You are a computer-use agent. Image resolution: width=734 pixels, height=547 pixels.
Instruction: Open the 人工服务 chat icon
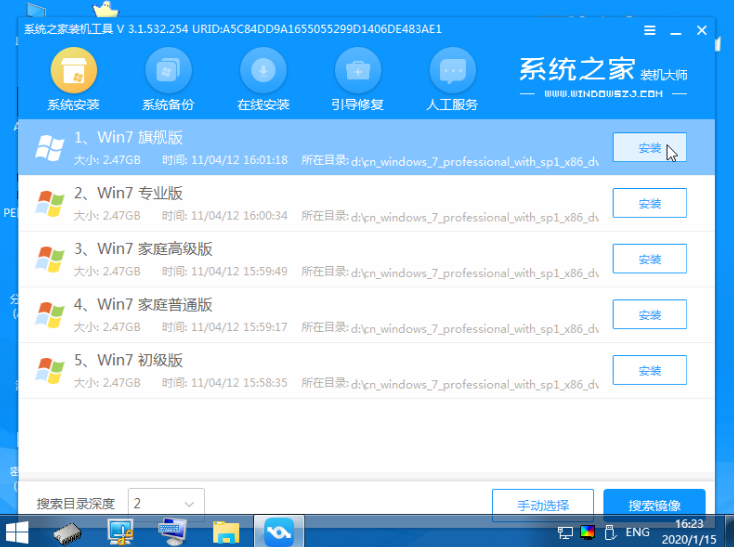[x=452, y=71]
